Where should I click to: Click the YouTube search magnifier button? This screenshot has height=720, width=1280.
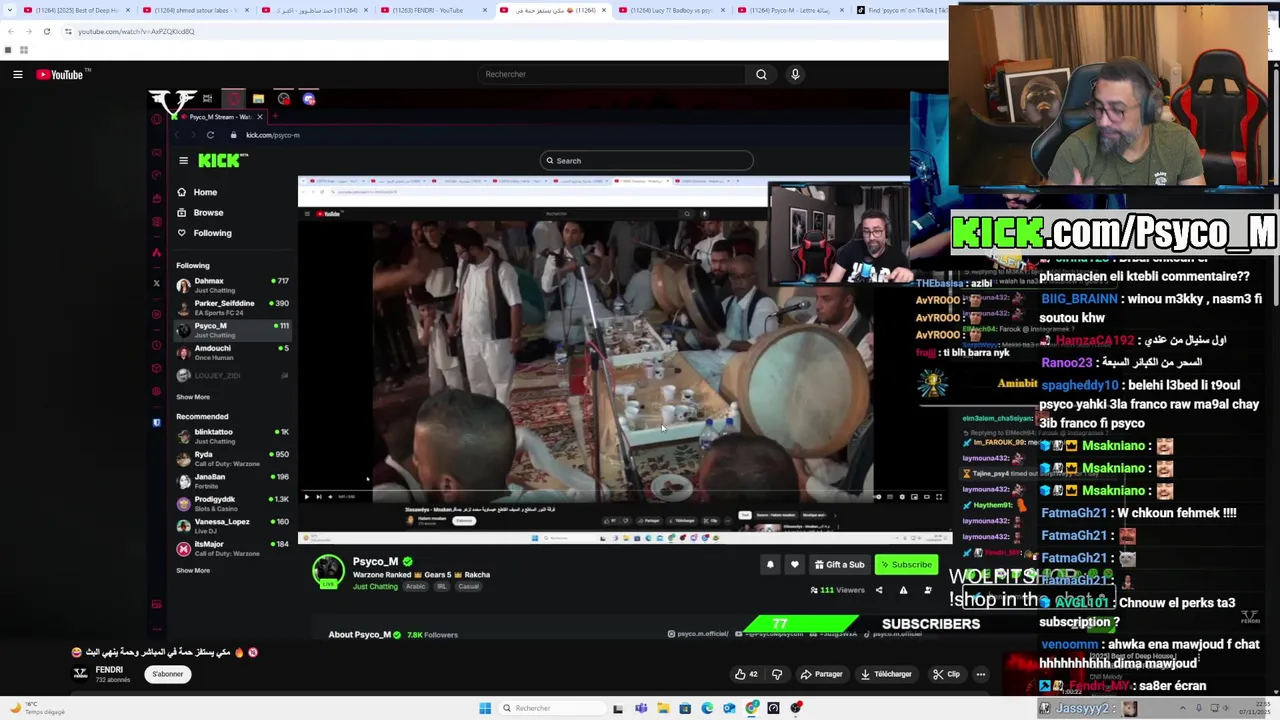(761, 74)
